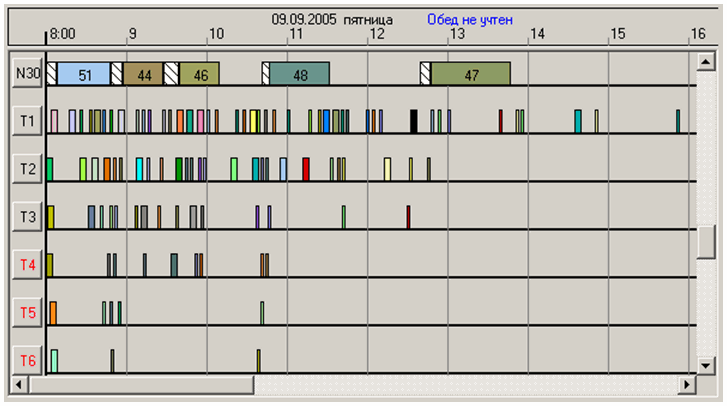Select the T3 row button

point(27,216)
